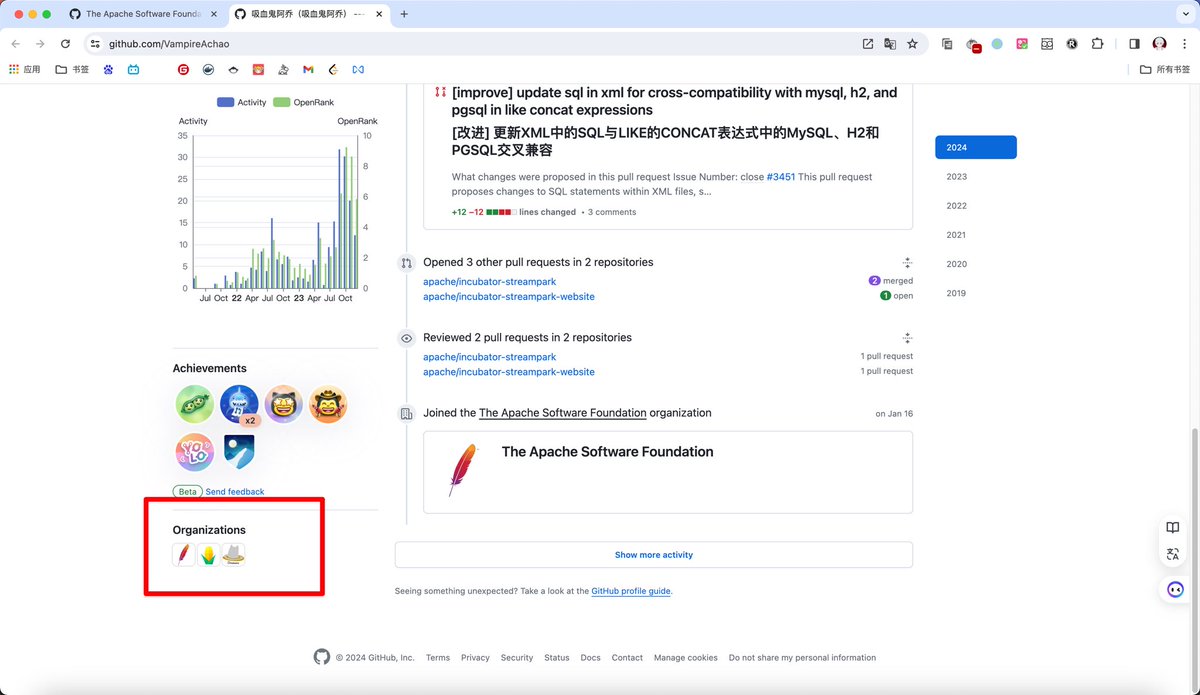The image size is (1200, 695).
Task: View the pea pod Pair Extraordinaire achievement
Action: (194, 404)
